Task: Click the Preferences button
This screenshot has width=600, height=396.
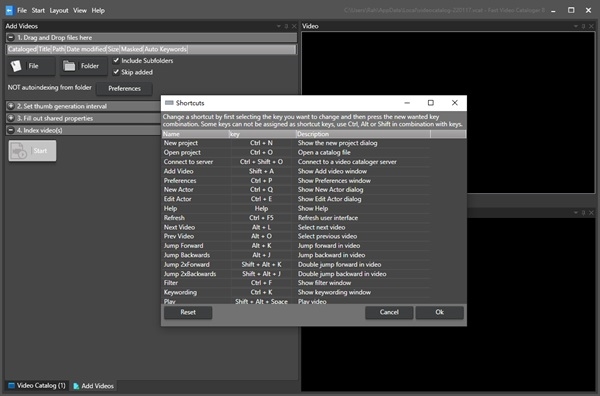Action: click(x=124, y=88)
